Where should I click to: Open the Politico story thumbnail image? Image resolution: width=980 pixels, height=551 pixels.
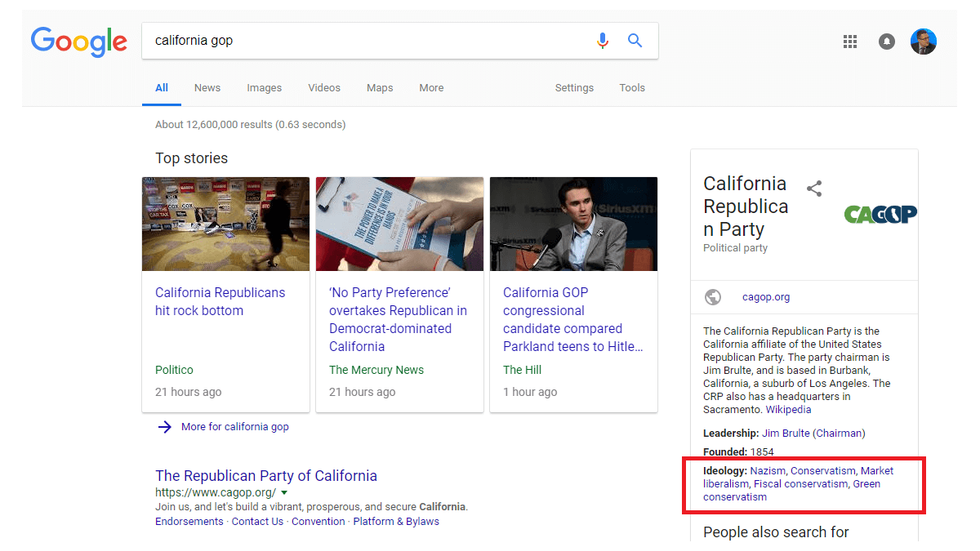[x=225, y=224]
